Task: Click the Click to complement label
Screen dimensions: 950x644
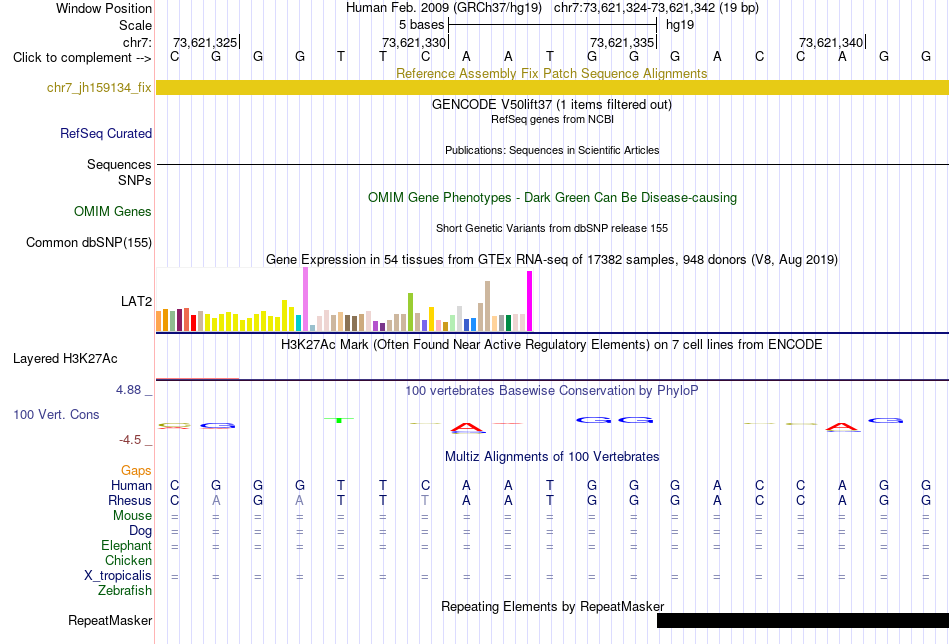Action: pyautogui.click(x=82, y=58)
